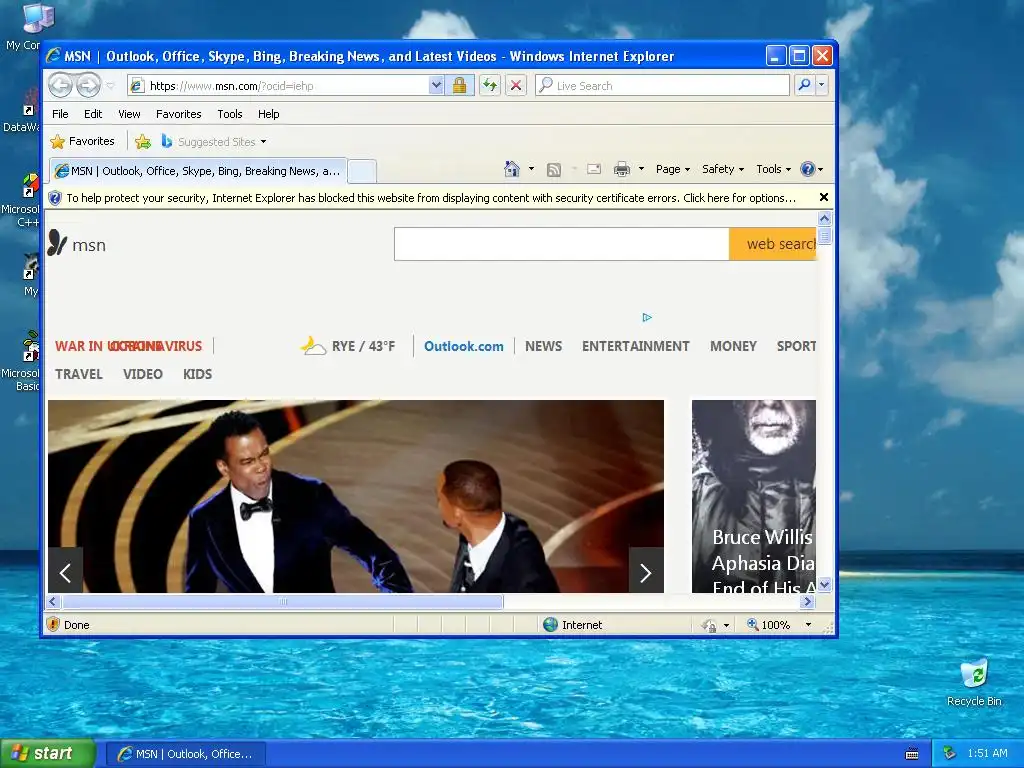Open the Tools command bar dropdown
The height and width of the screenshot is (768, 1024).
[x=773, y=169]
